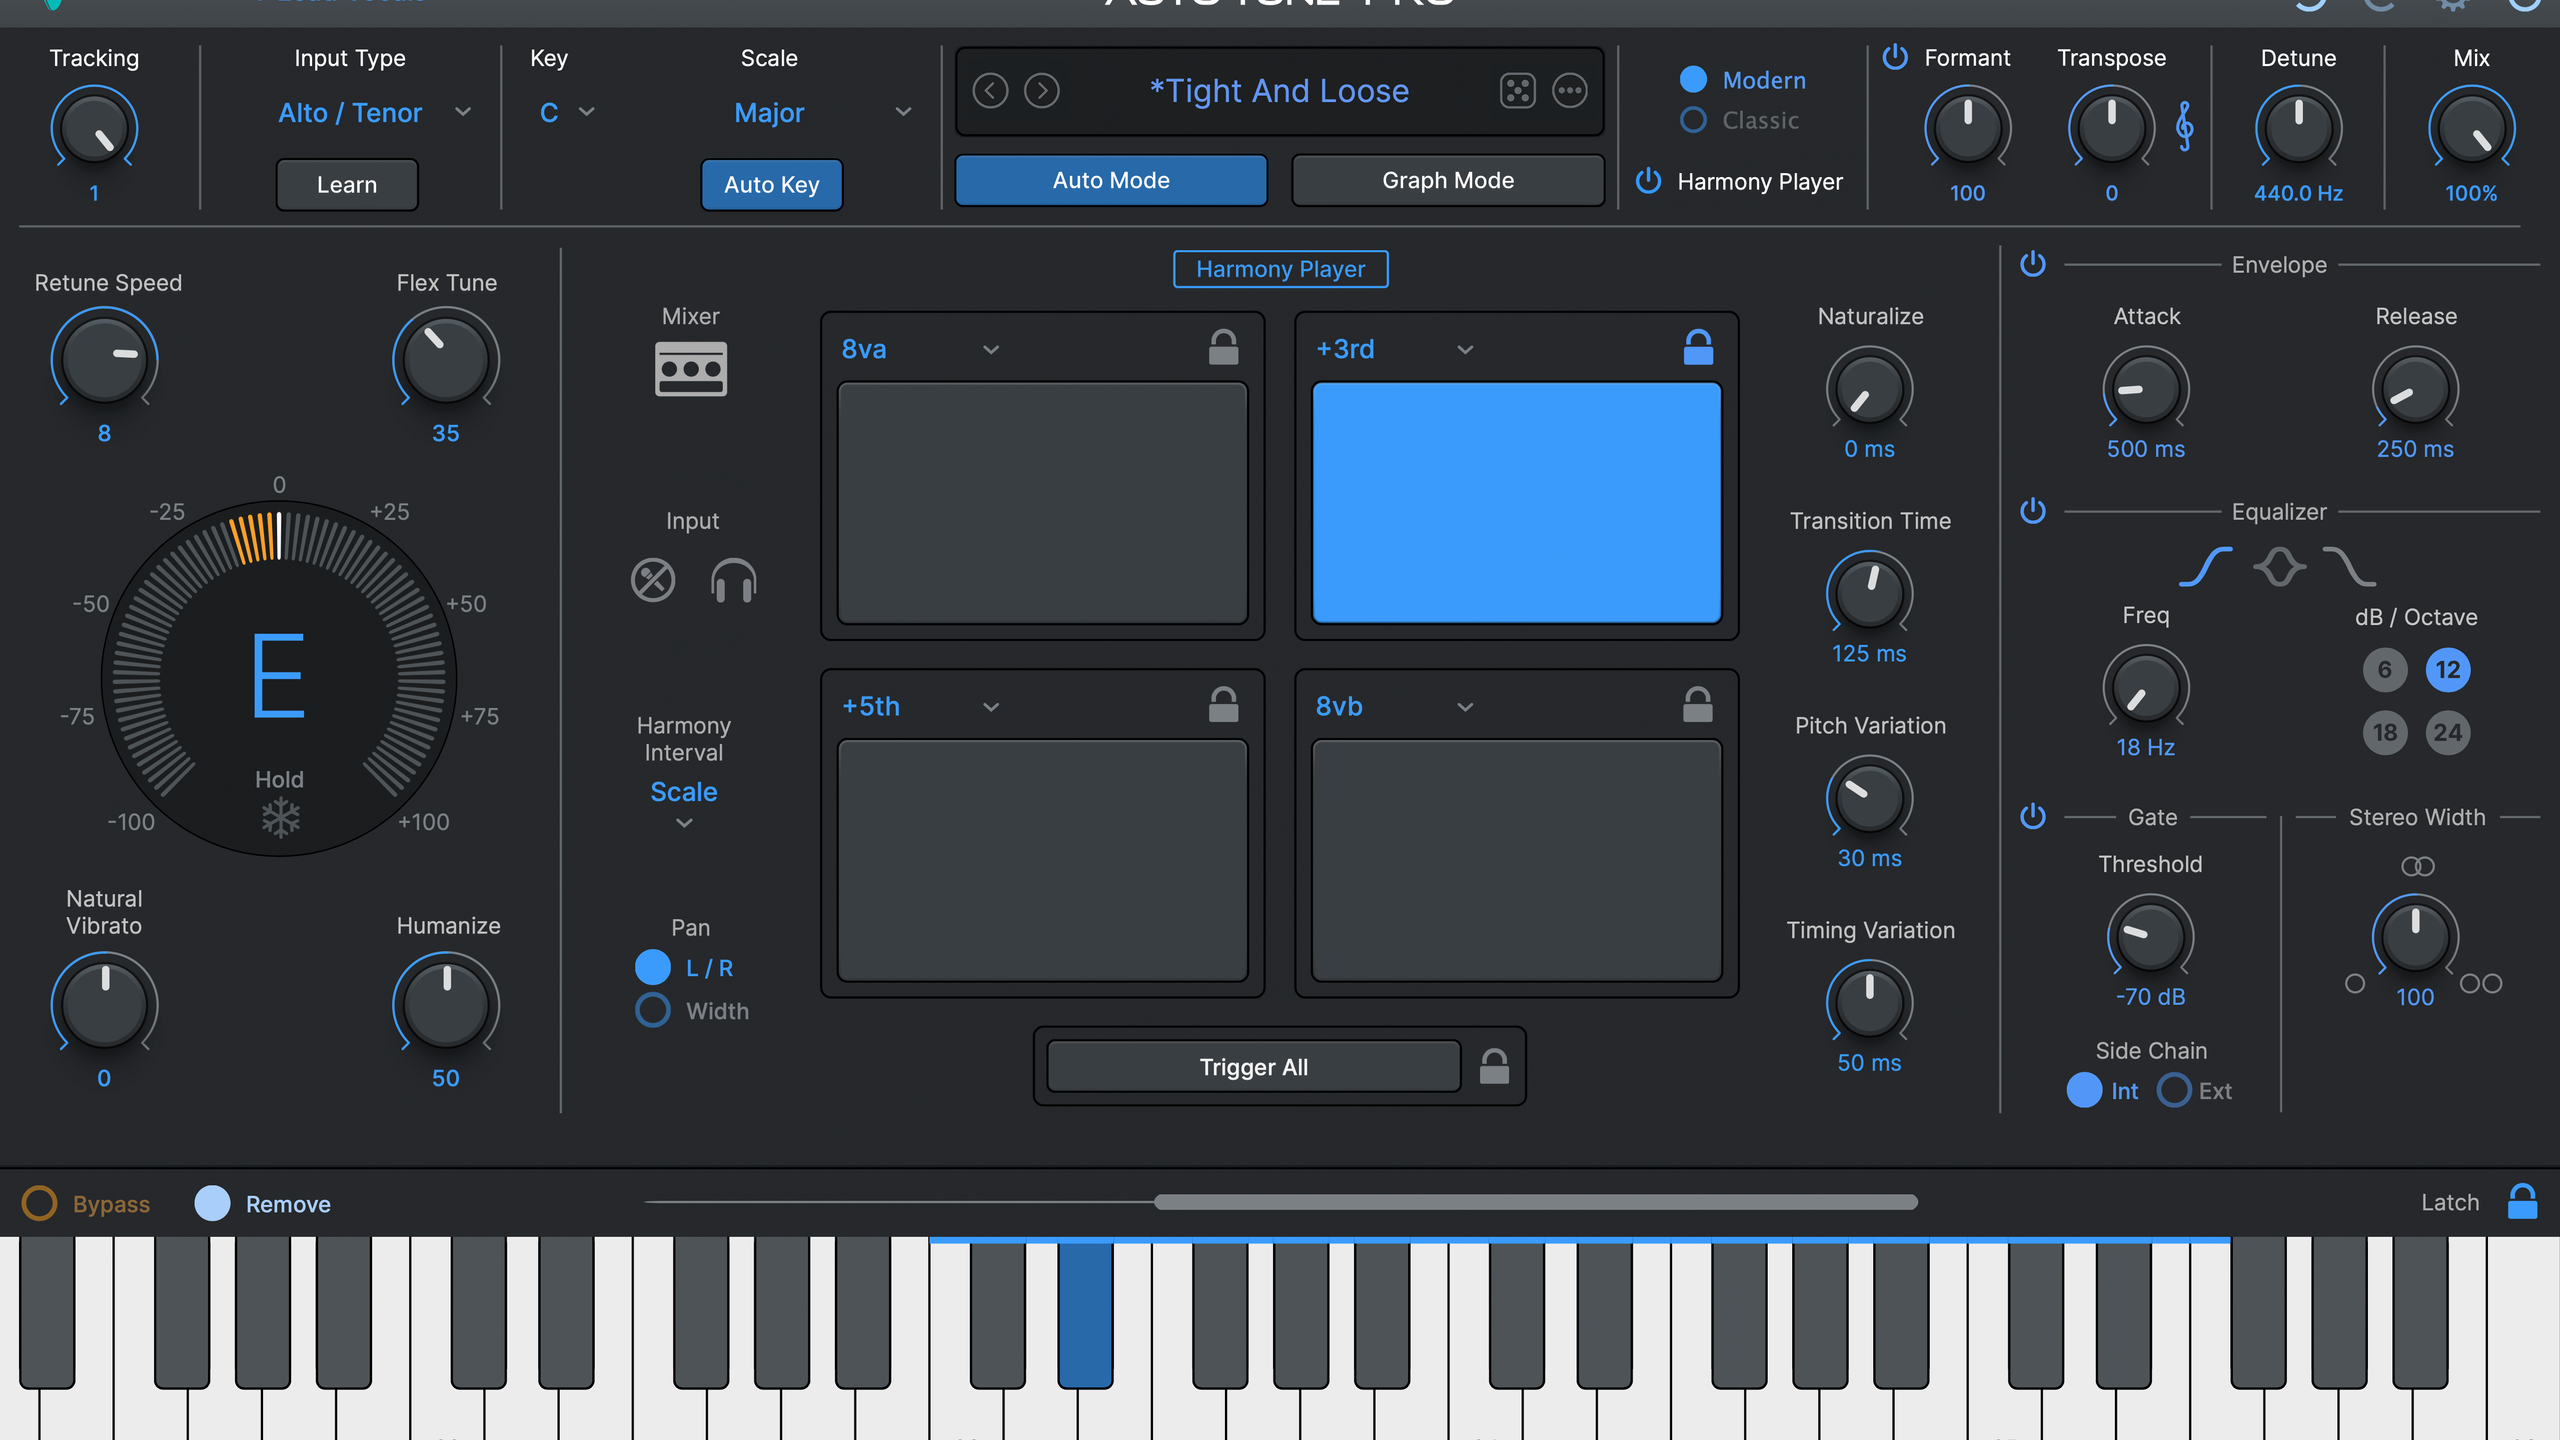
Task: Click the keyboard range scrollbar
Action: tap(1535, 1202)
